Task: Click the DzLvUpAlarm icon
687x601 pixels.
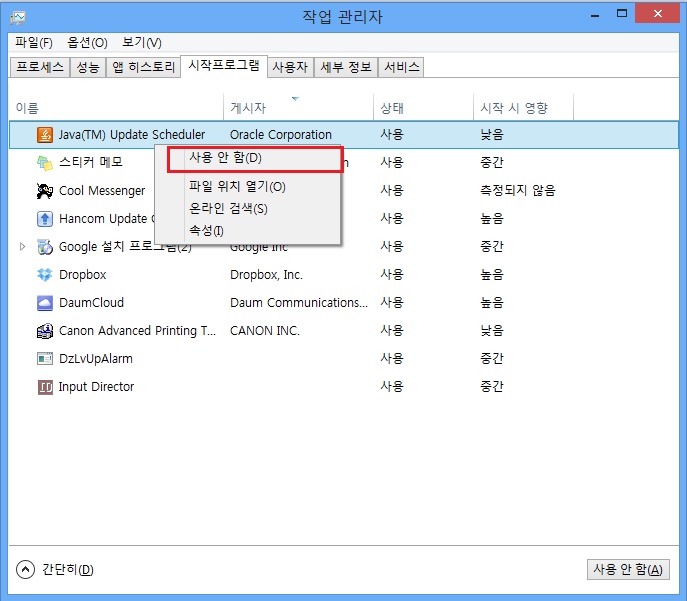Action: coord(45,359)
